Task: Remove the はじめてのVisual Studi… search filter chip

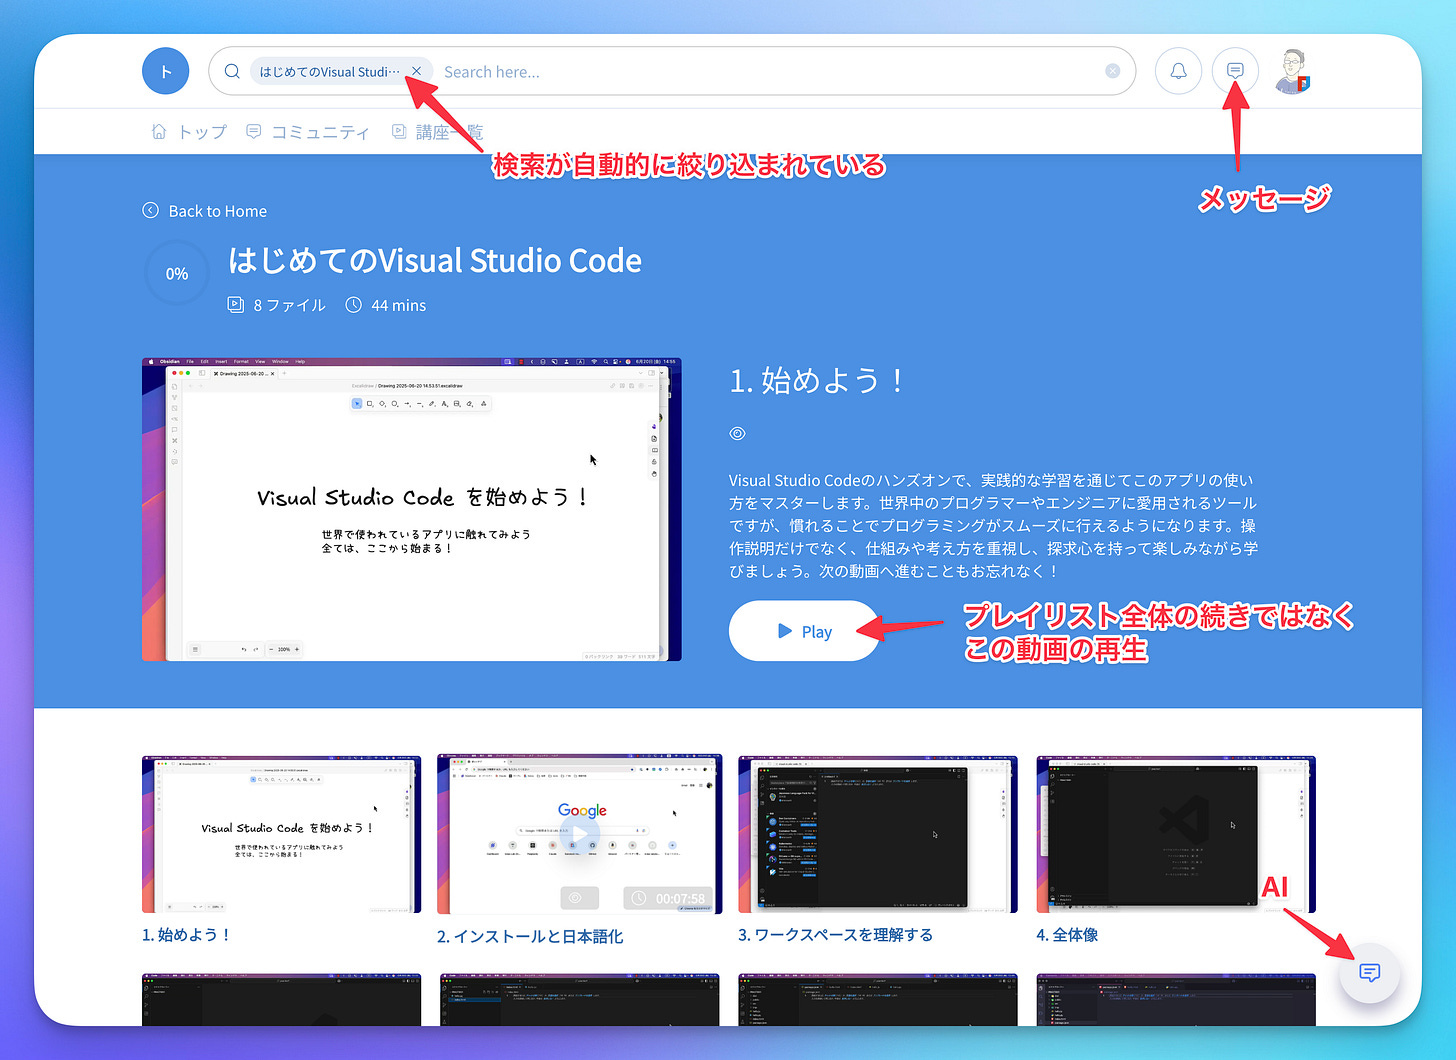Action: tap(416, 71)
